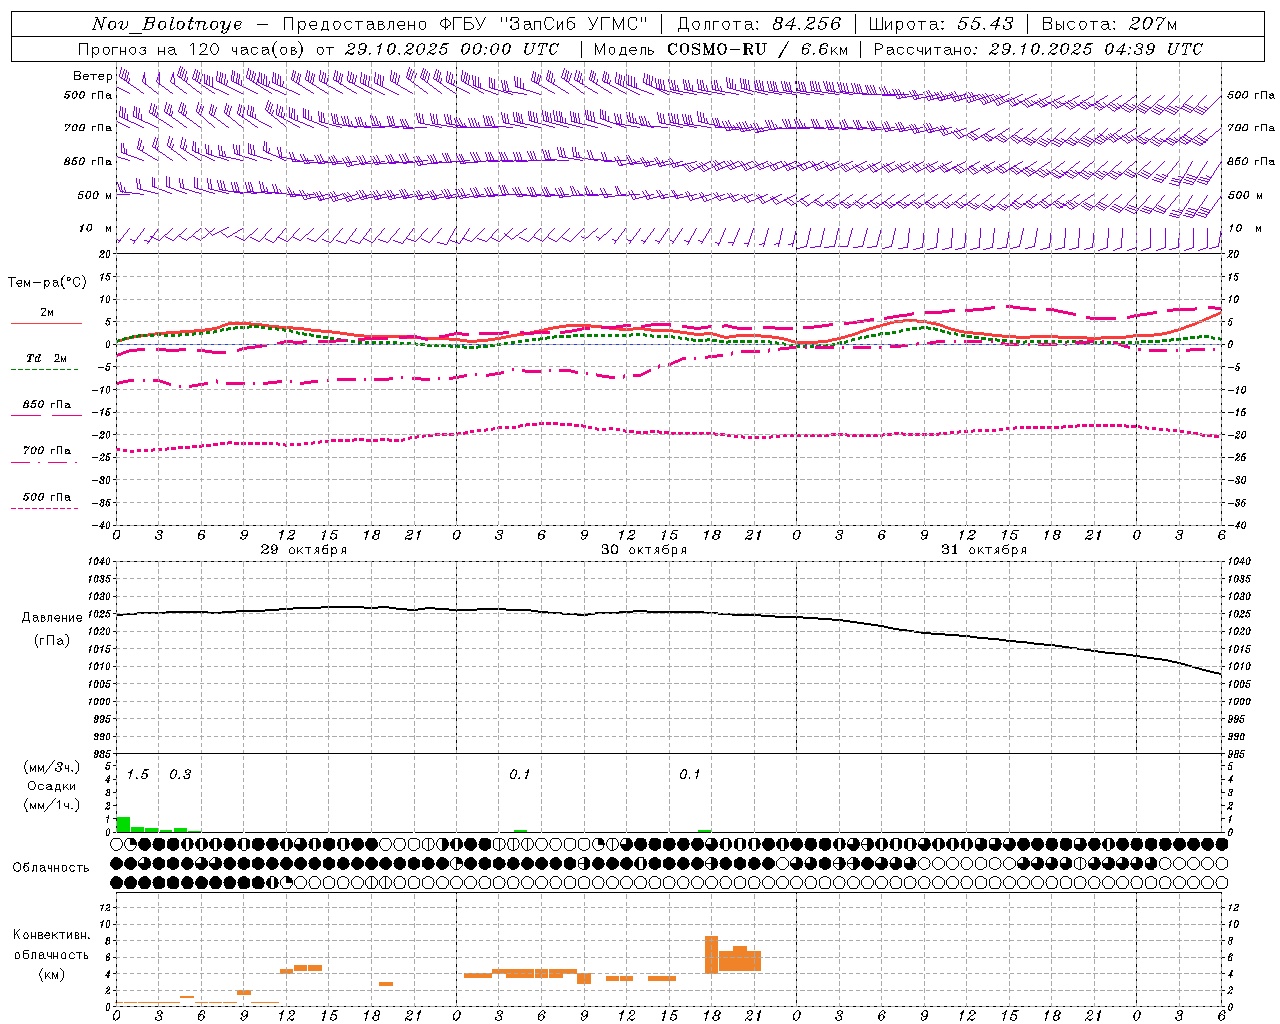Click the '850 гПа' temperature legend entry
The width and height of the screenshot is (1280, 1024).
pyautogui.click(x=47, y=405)
